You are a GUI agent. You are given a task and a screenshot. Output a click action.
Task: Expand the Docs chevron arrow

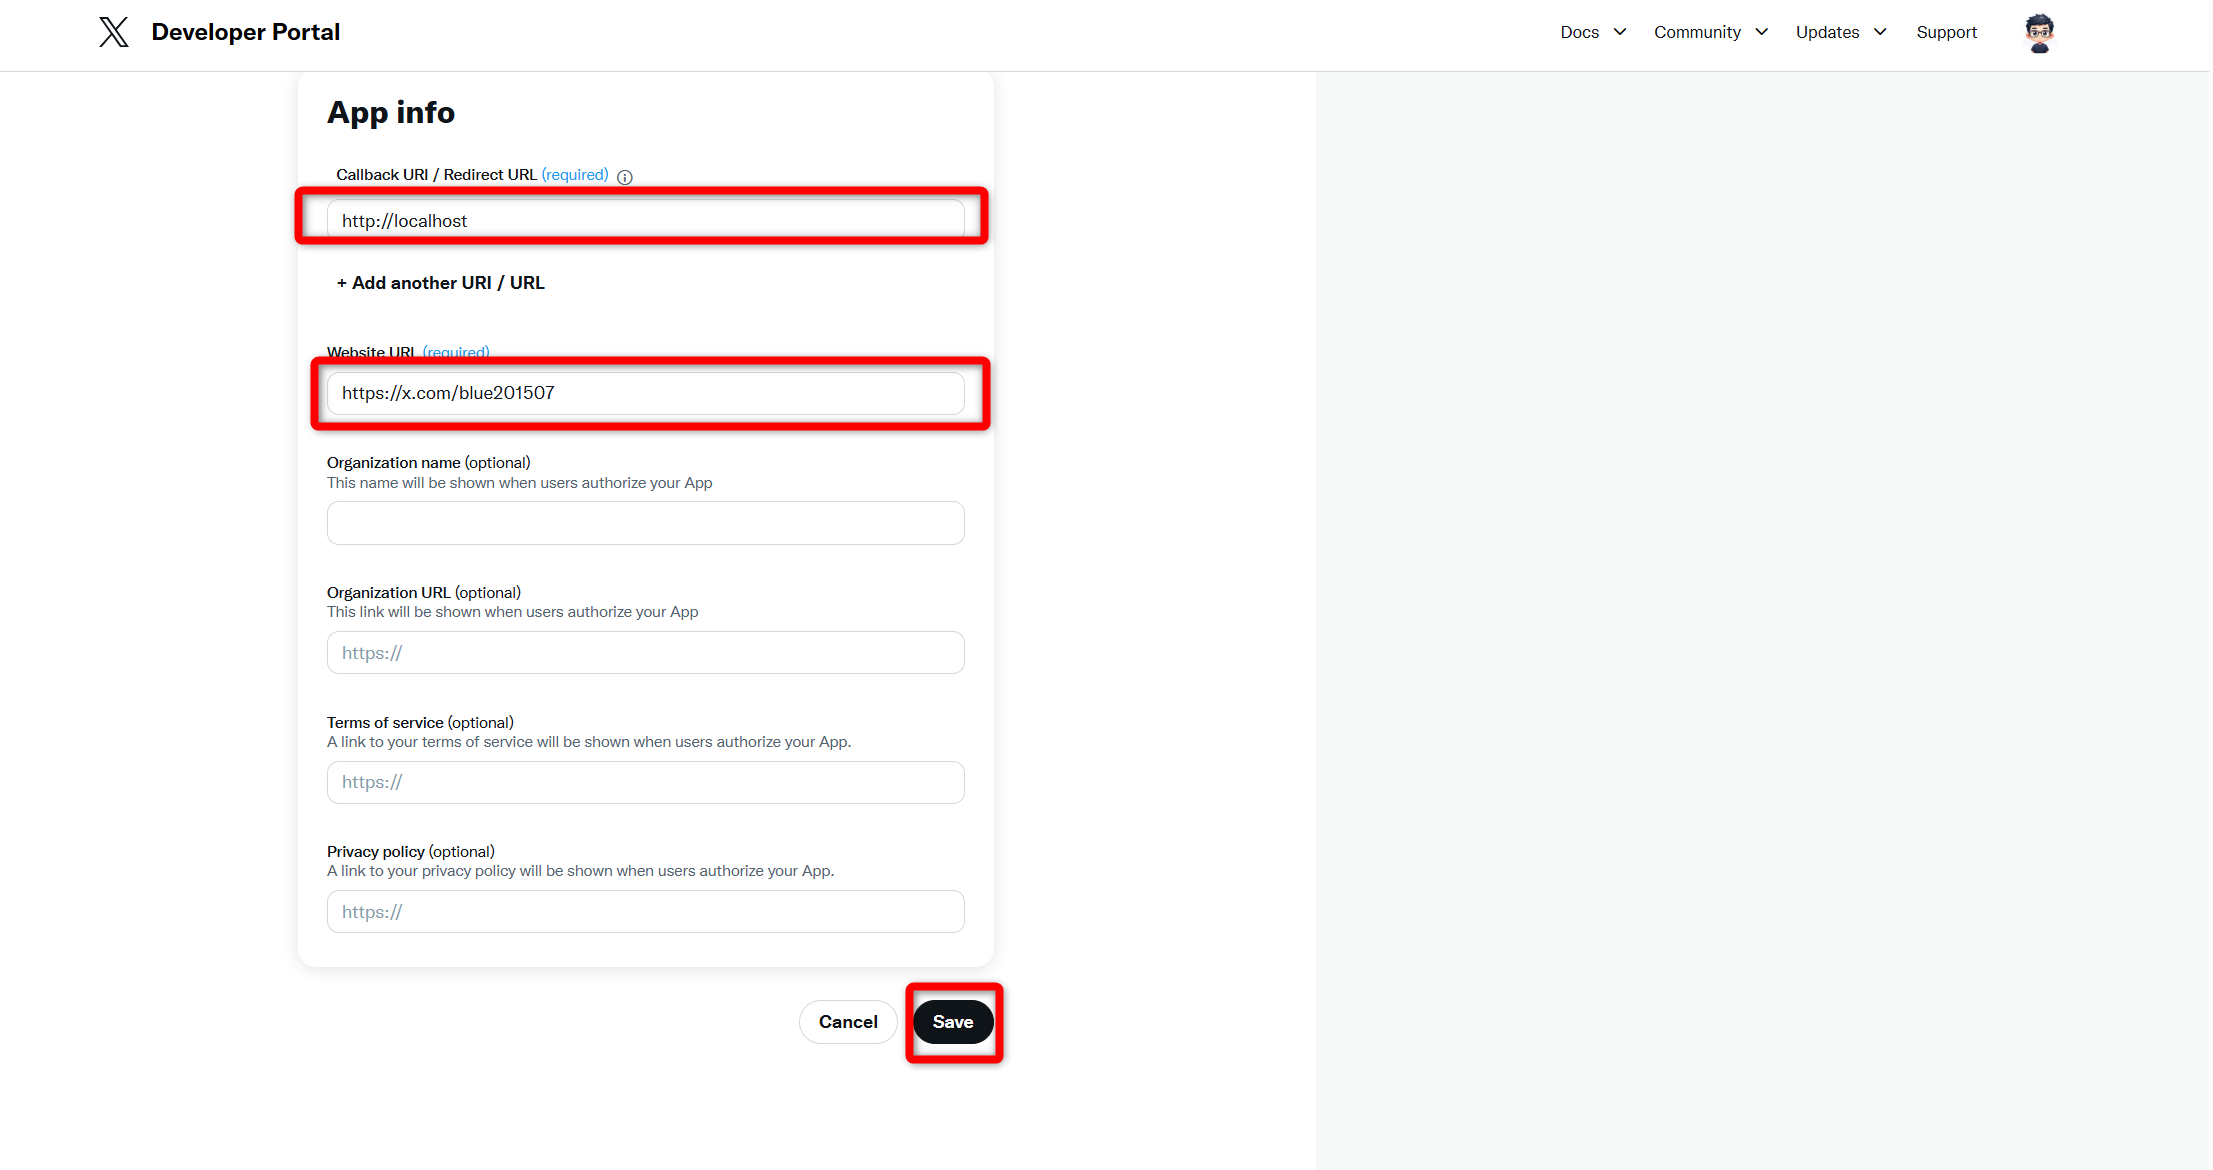pos(1620,32)
